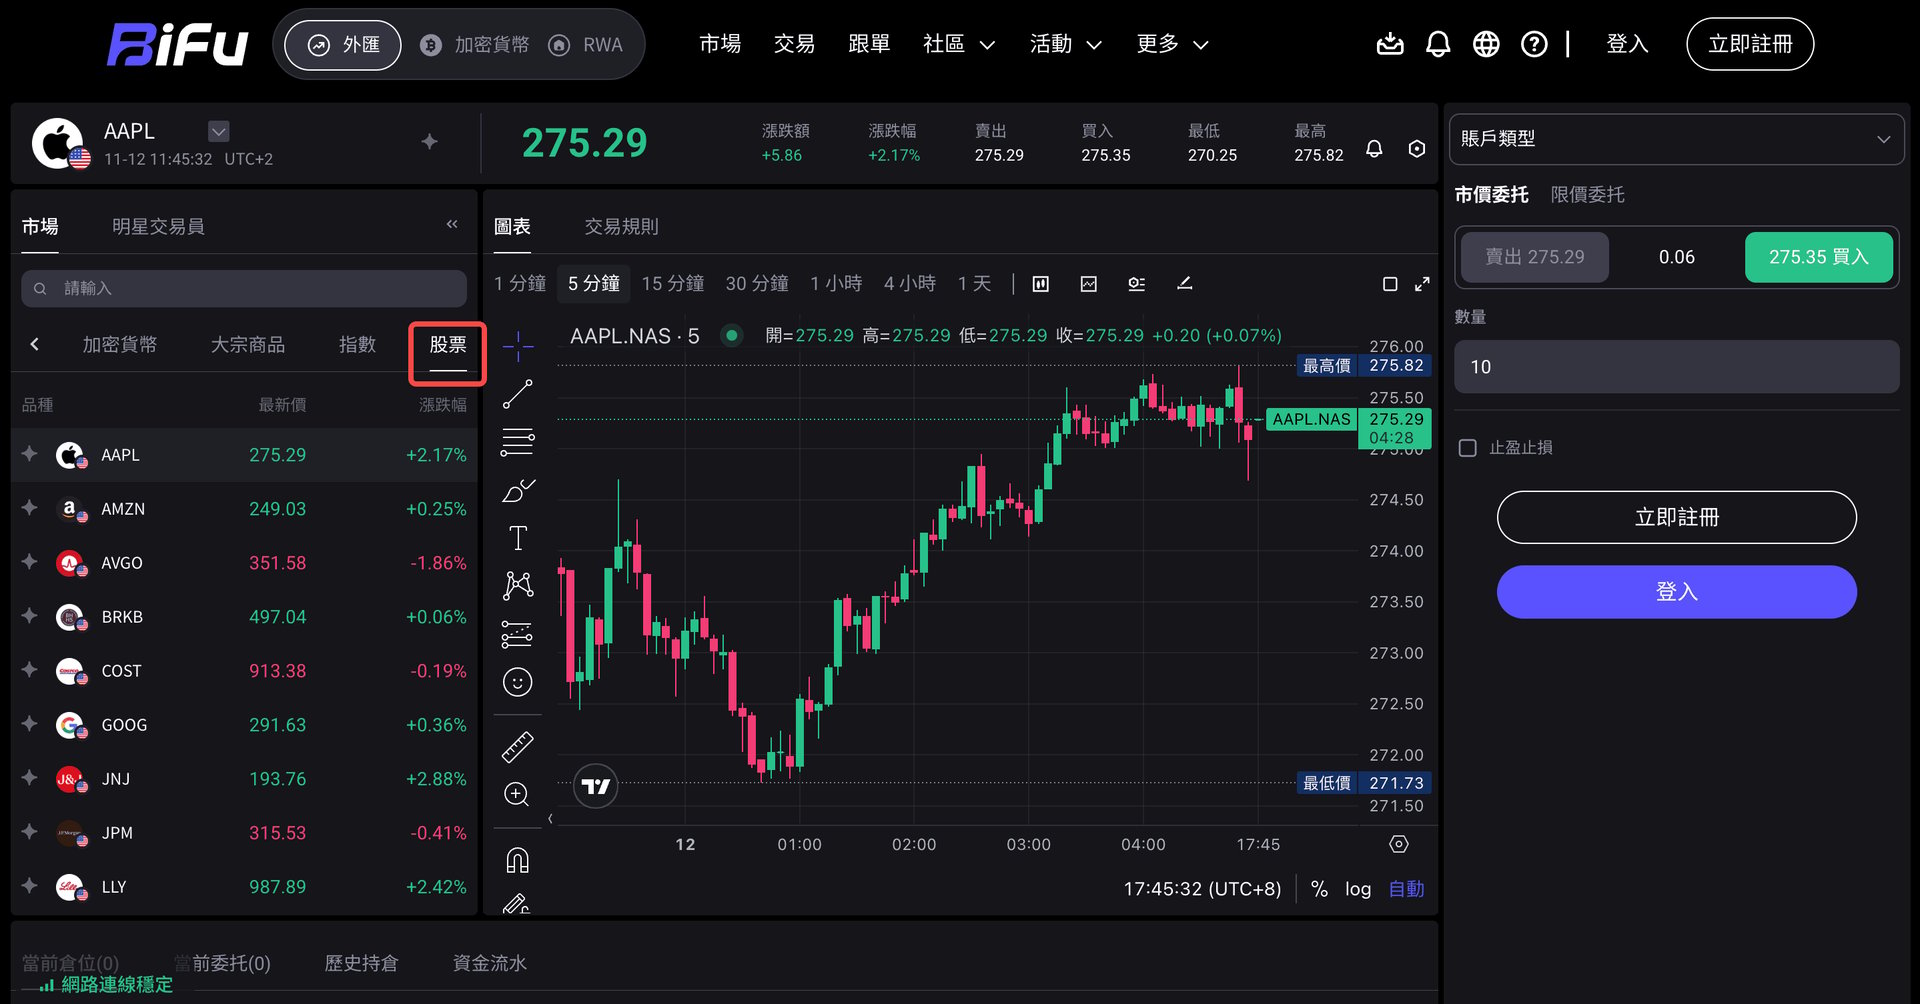Click the TradingView logo on chart
The image size is (1920, 1004).
(596, 786)
